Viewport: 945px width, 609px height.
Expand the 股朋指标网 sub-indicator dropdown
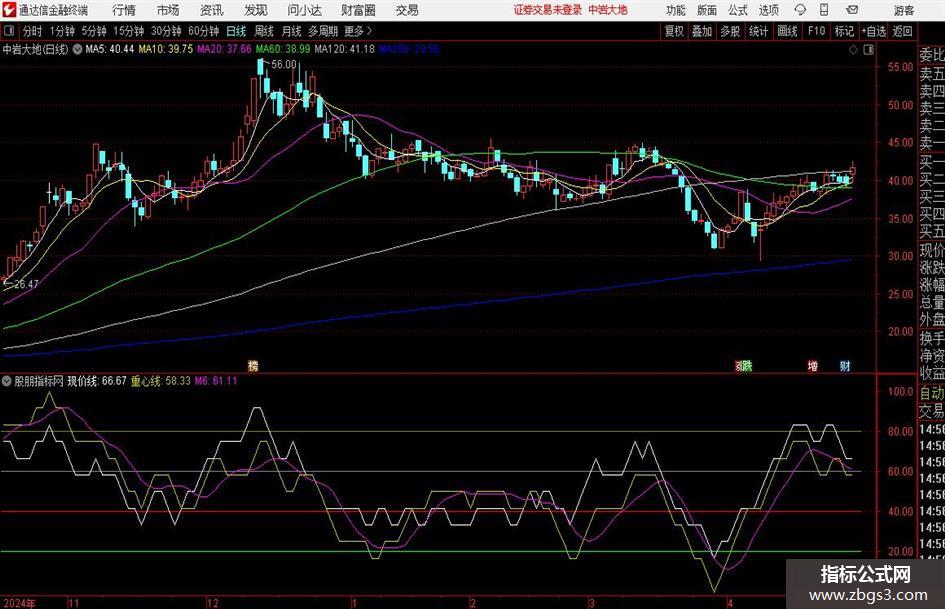pos(7,381)
